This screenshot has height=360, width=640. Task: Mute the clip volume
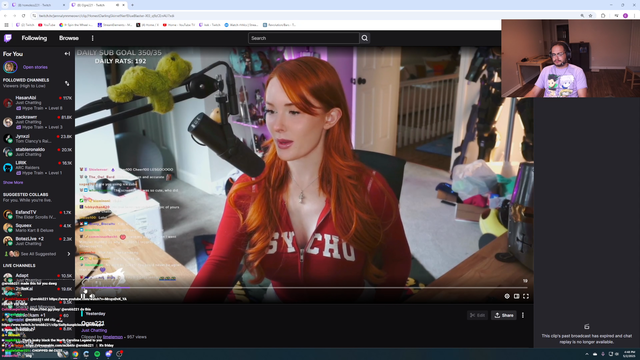[x=93, y=296]
